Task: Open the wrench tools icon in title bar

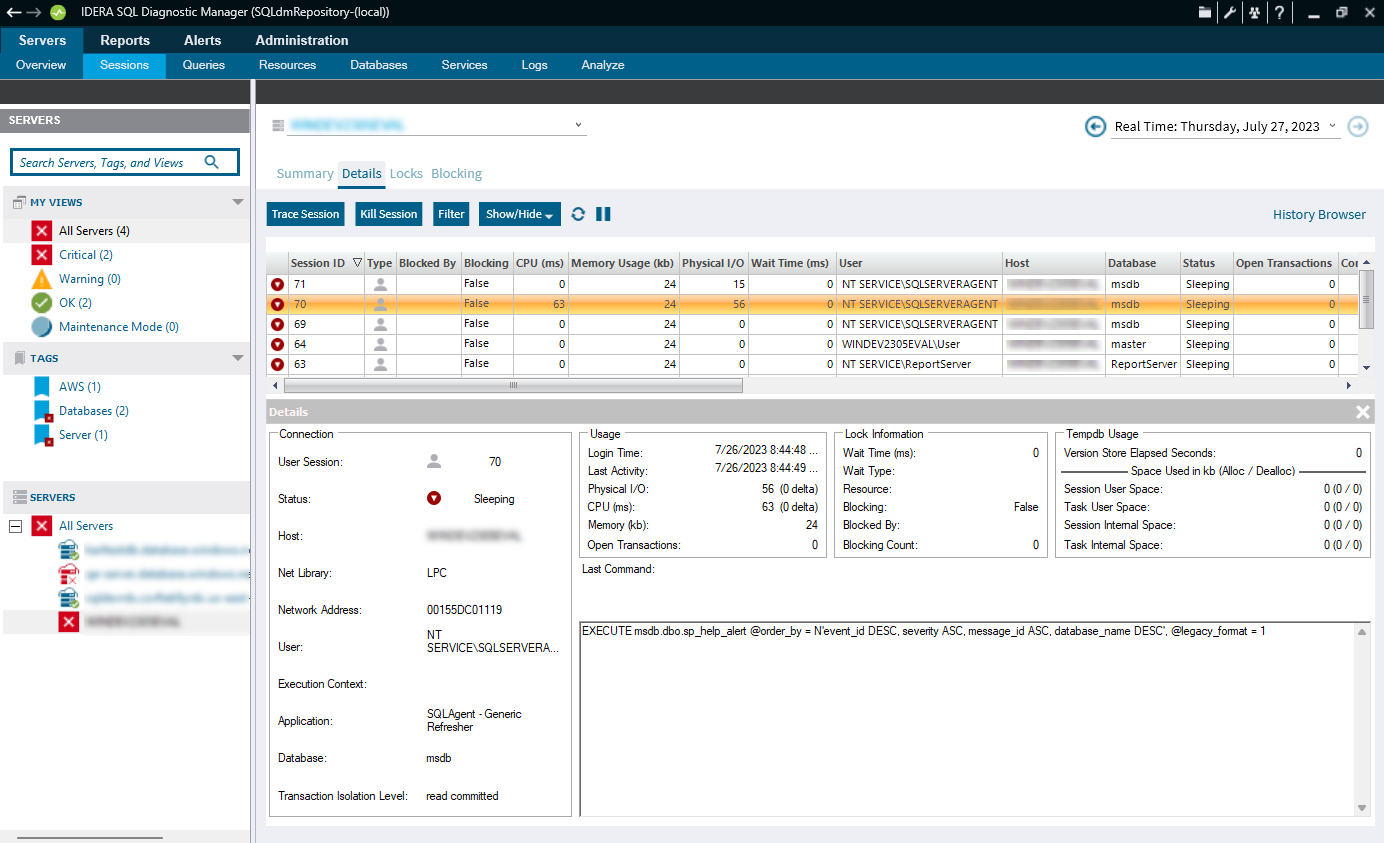Action: 1230,13
